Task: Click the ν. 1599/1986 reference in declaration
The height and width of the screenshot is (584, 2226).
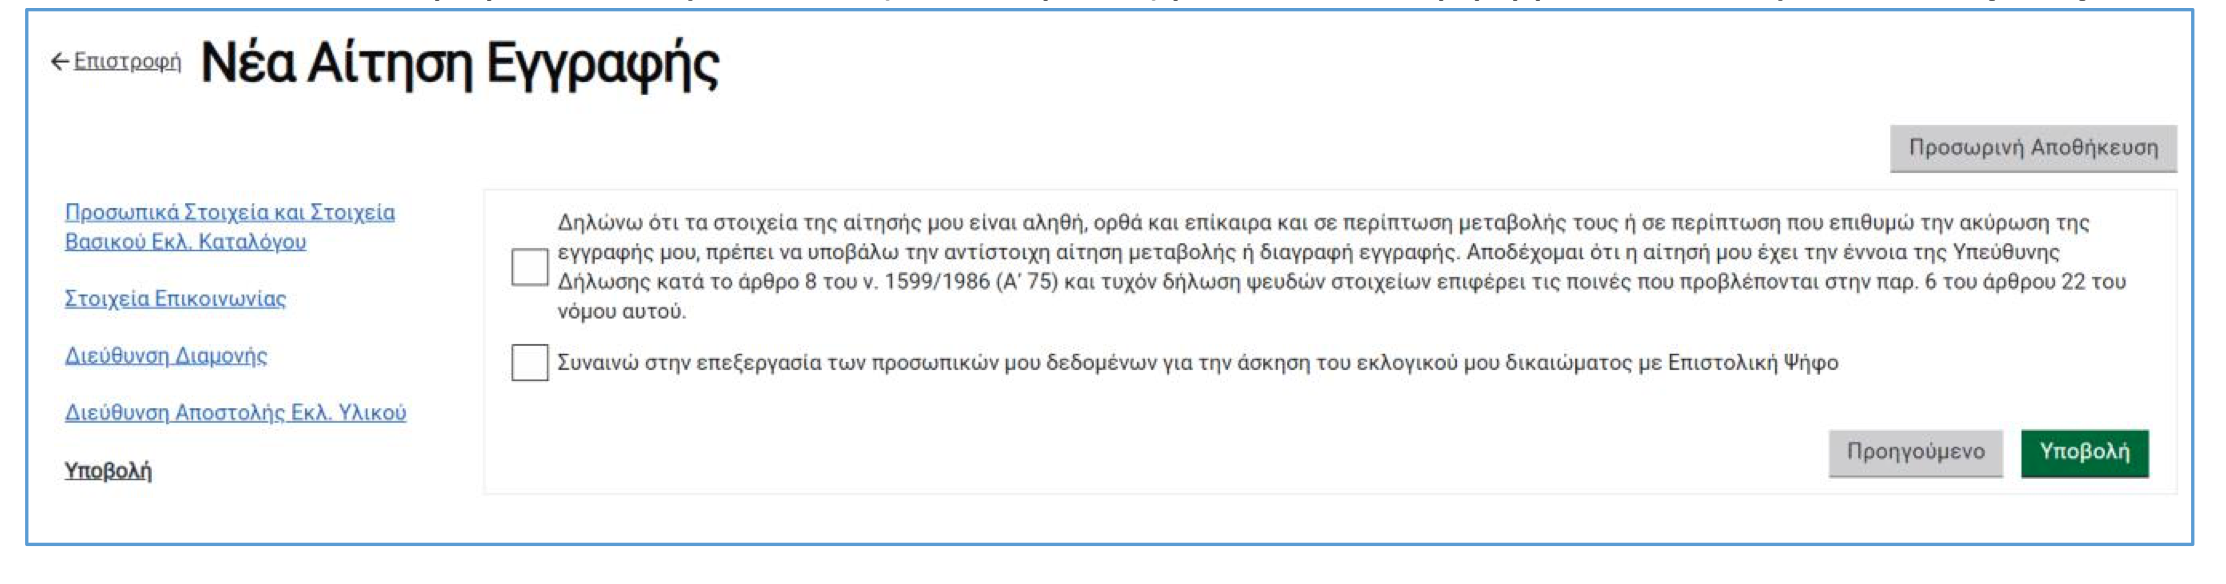Action: point(923,282)
